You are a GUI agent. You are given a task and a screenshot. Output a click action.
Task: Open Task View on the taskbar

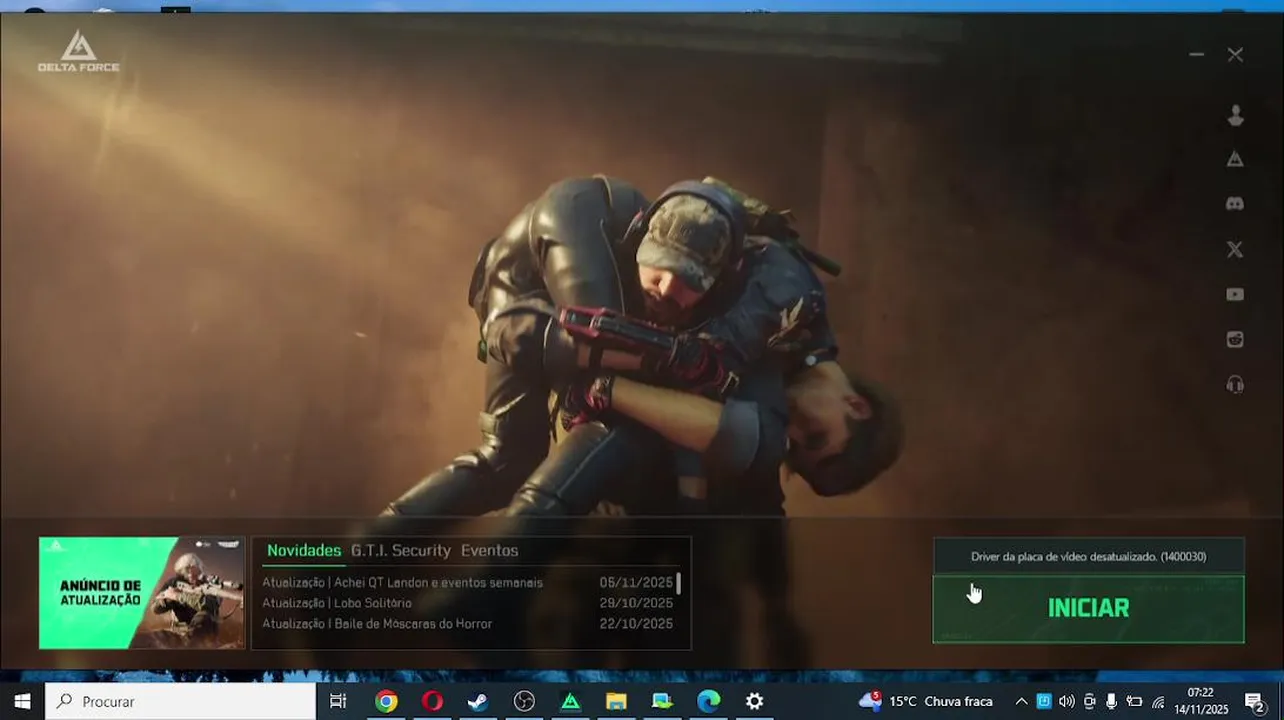[x=338, y=701]
